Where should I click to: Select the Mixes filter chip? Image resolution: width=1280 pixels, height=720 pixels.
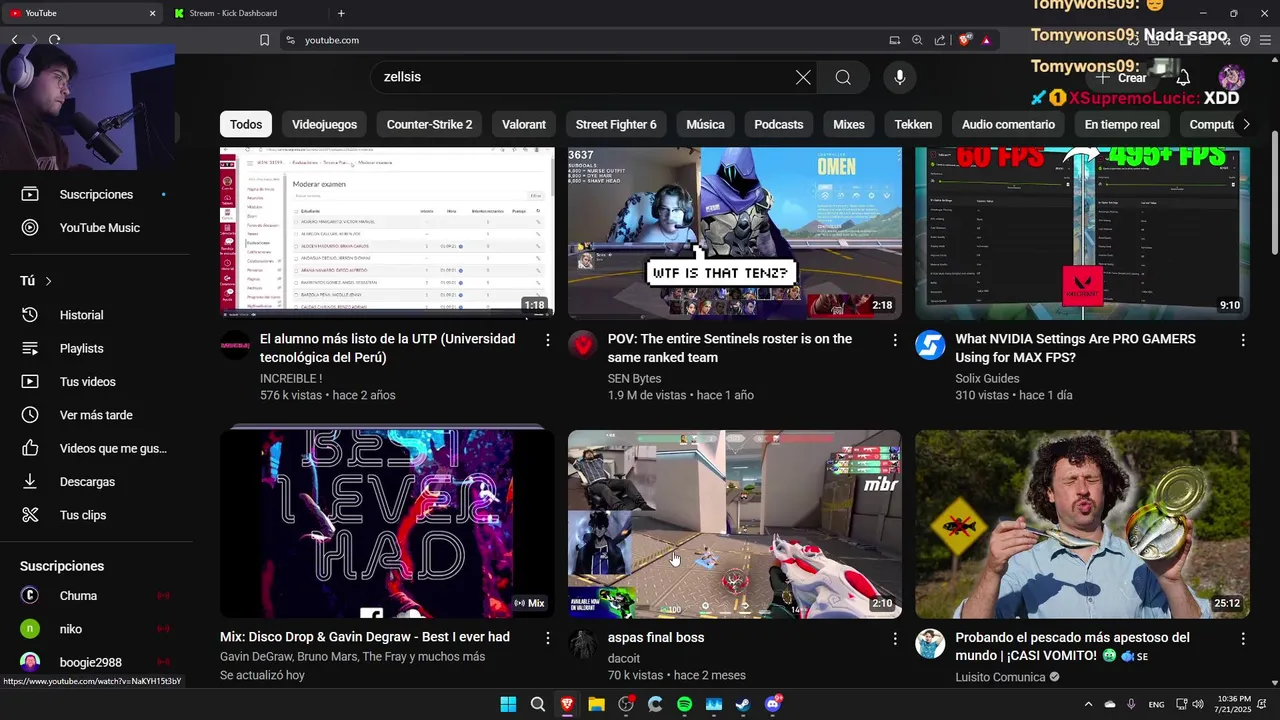pos(849,124)
